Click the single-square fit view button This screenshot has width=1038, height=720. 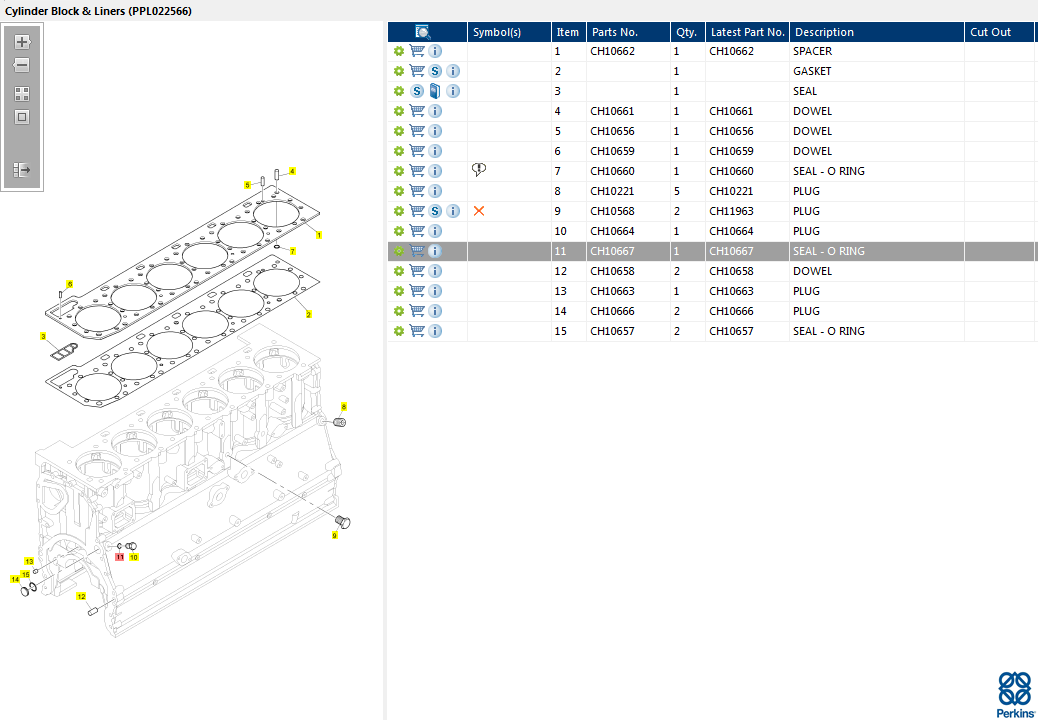click(x=22, y=117)
